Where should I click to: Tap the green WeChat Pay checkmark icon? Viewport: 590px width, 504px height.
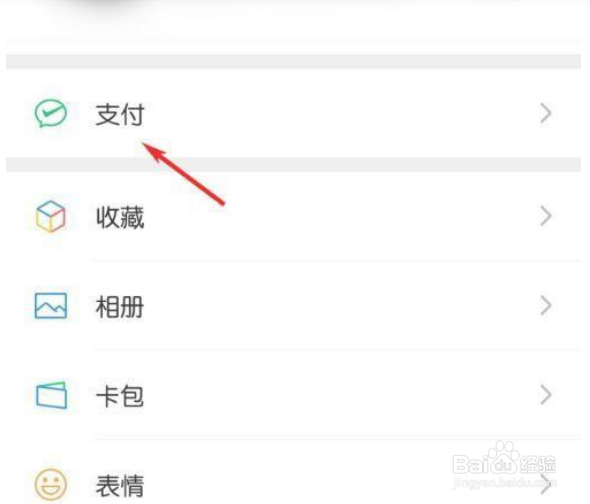pos(51,113)
